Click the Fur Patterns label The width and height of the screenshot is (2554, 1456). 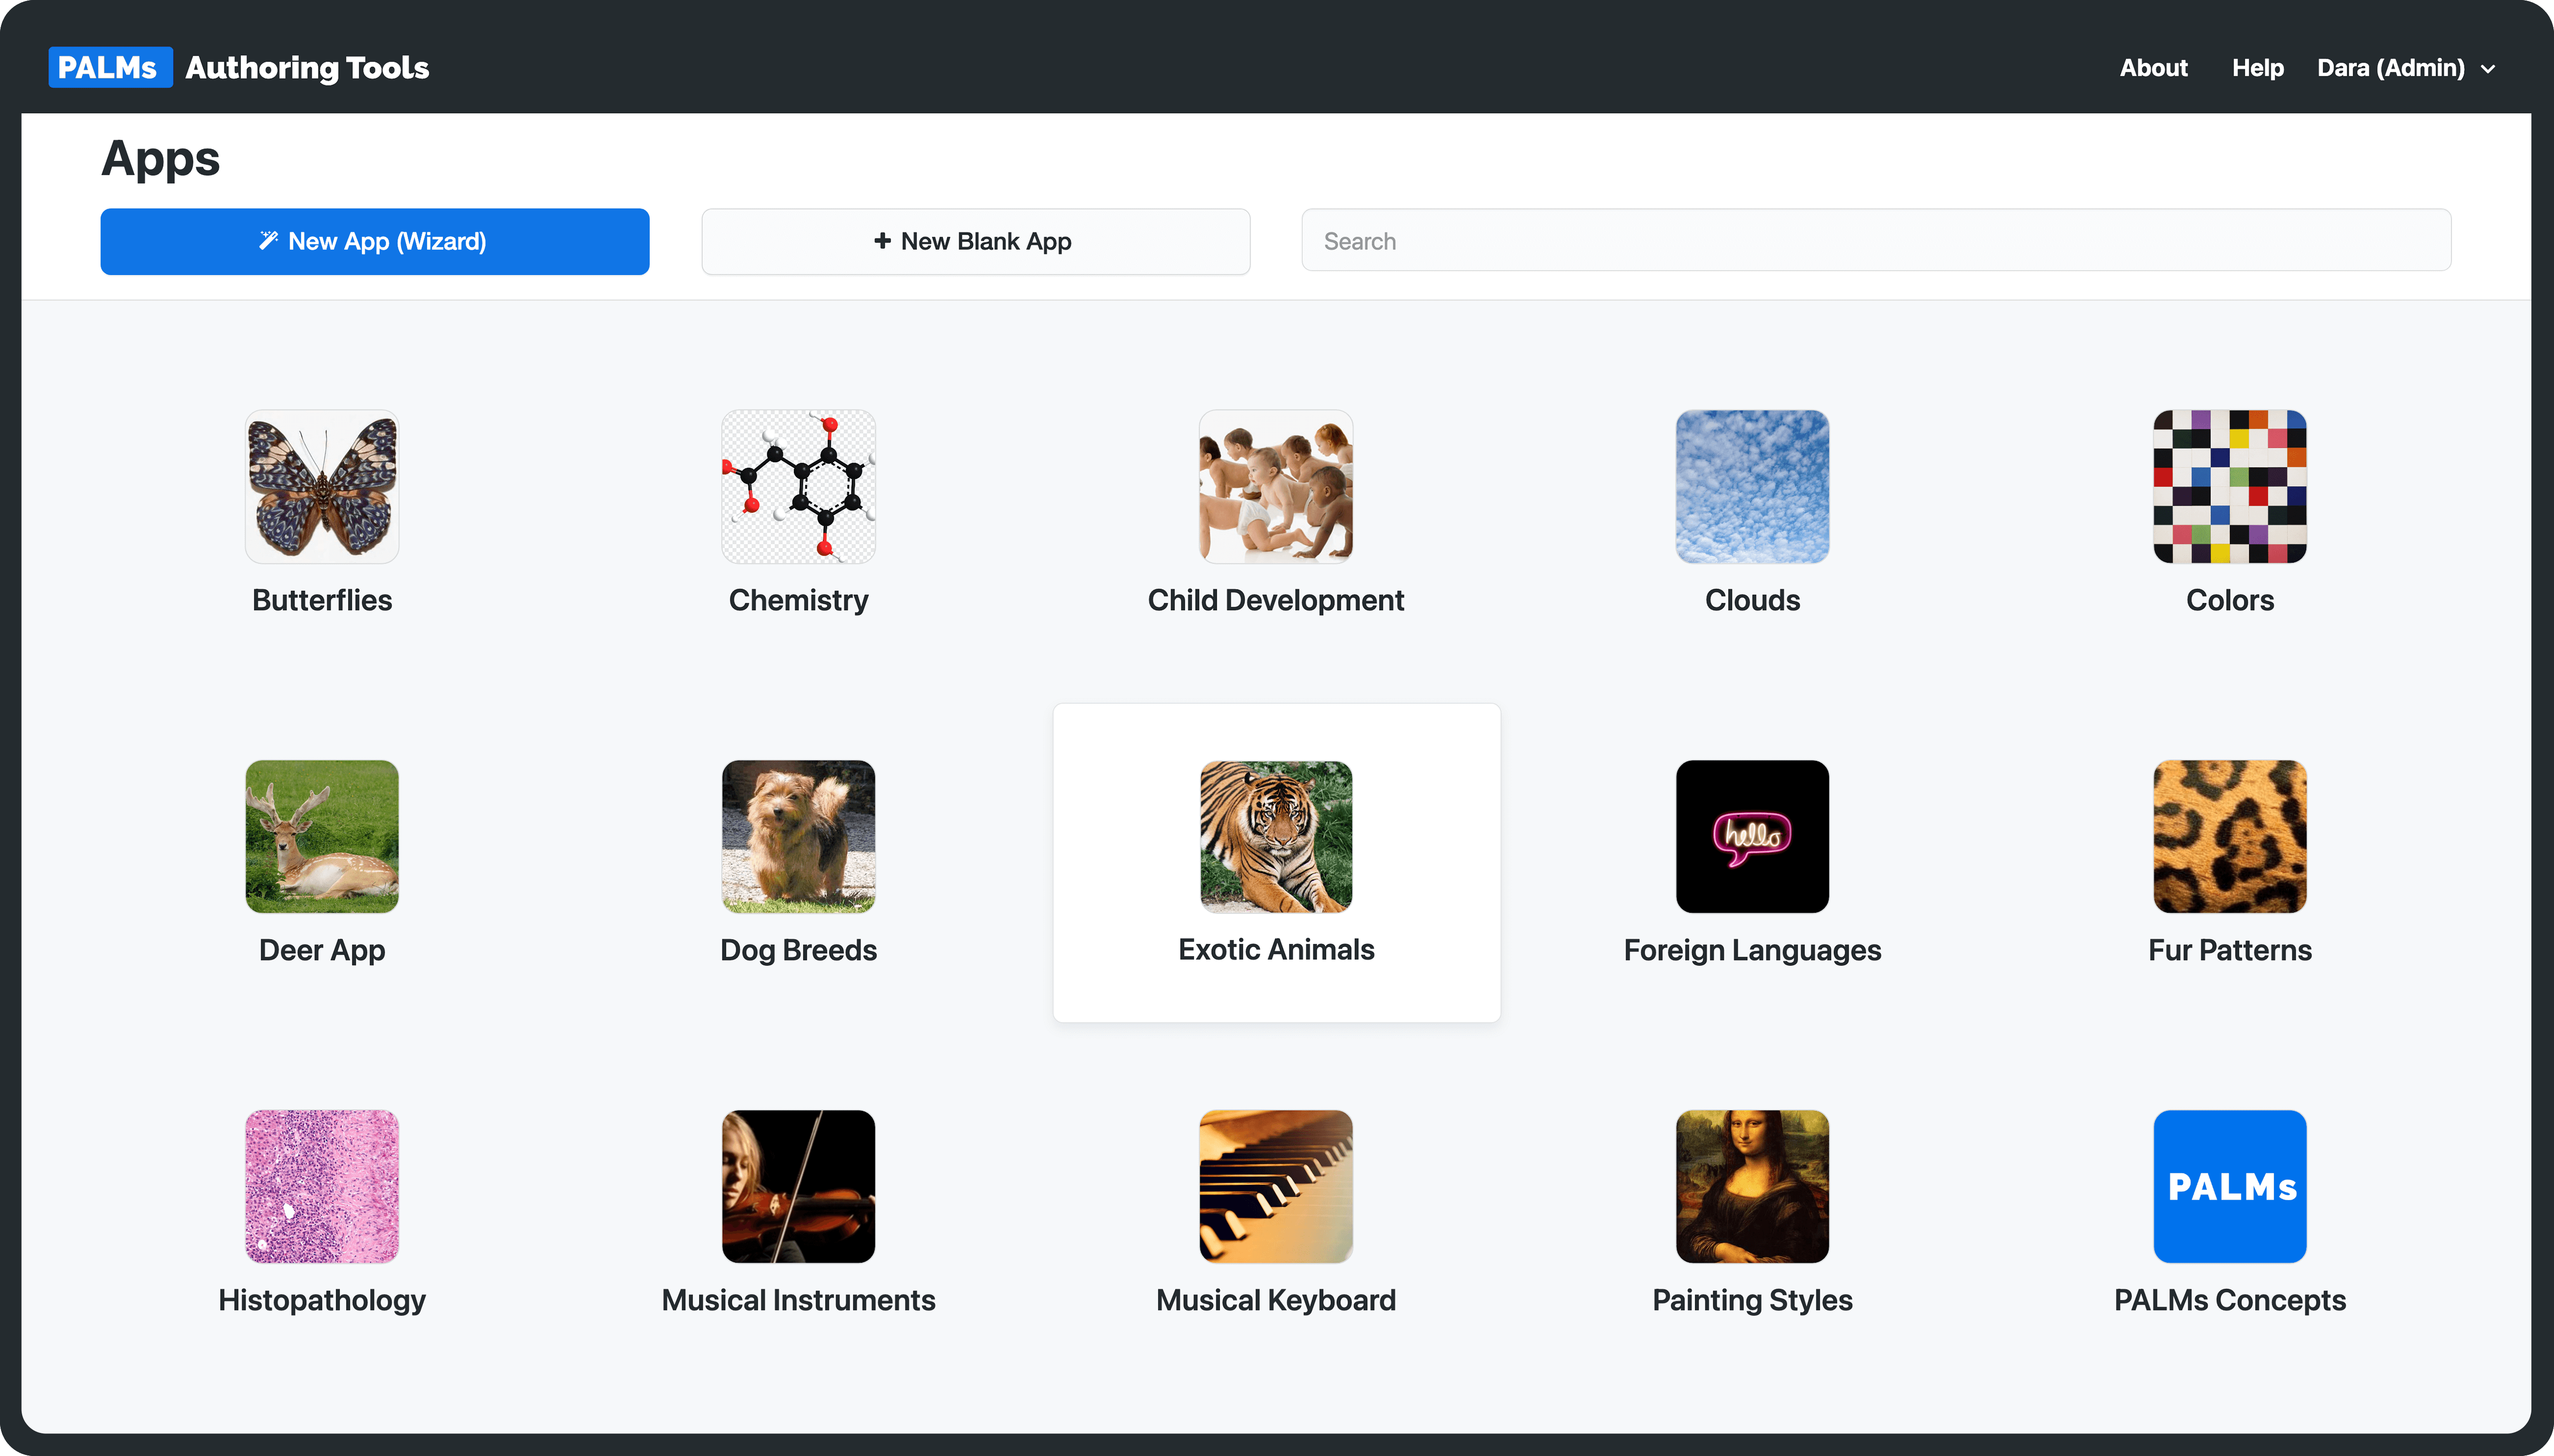tap(2230, 950)
